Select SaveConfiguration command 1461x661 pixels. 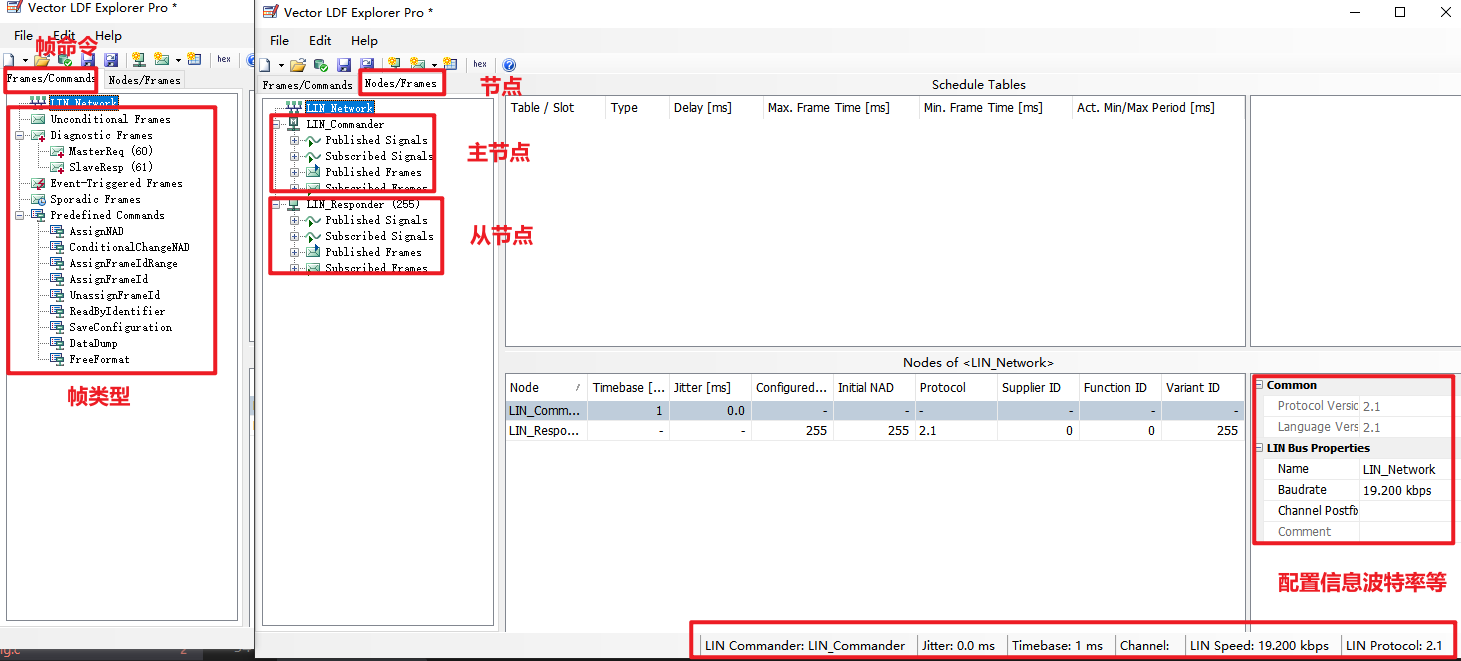(x=120, y=327)
